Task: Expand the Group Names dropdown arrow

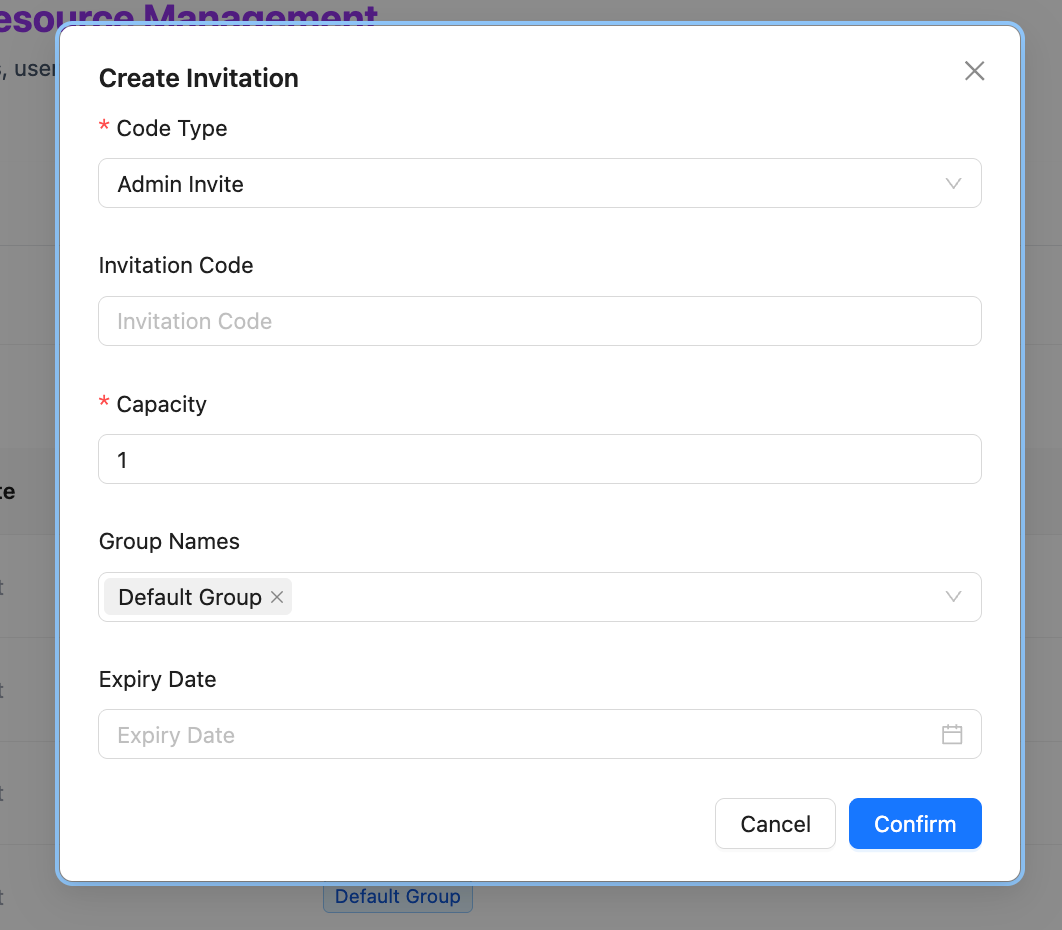Action: point(953,597)
